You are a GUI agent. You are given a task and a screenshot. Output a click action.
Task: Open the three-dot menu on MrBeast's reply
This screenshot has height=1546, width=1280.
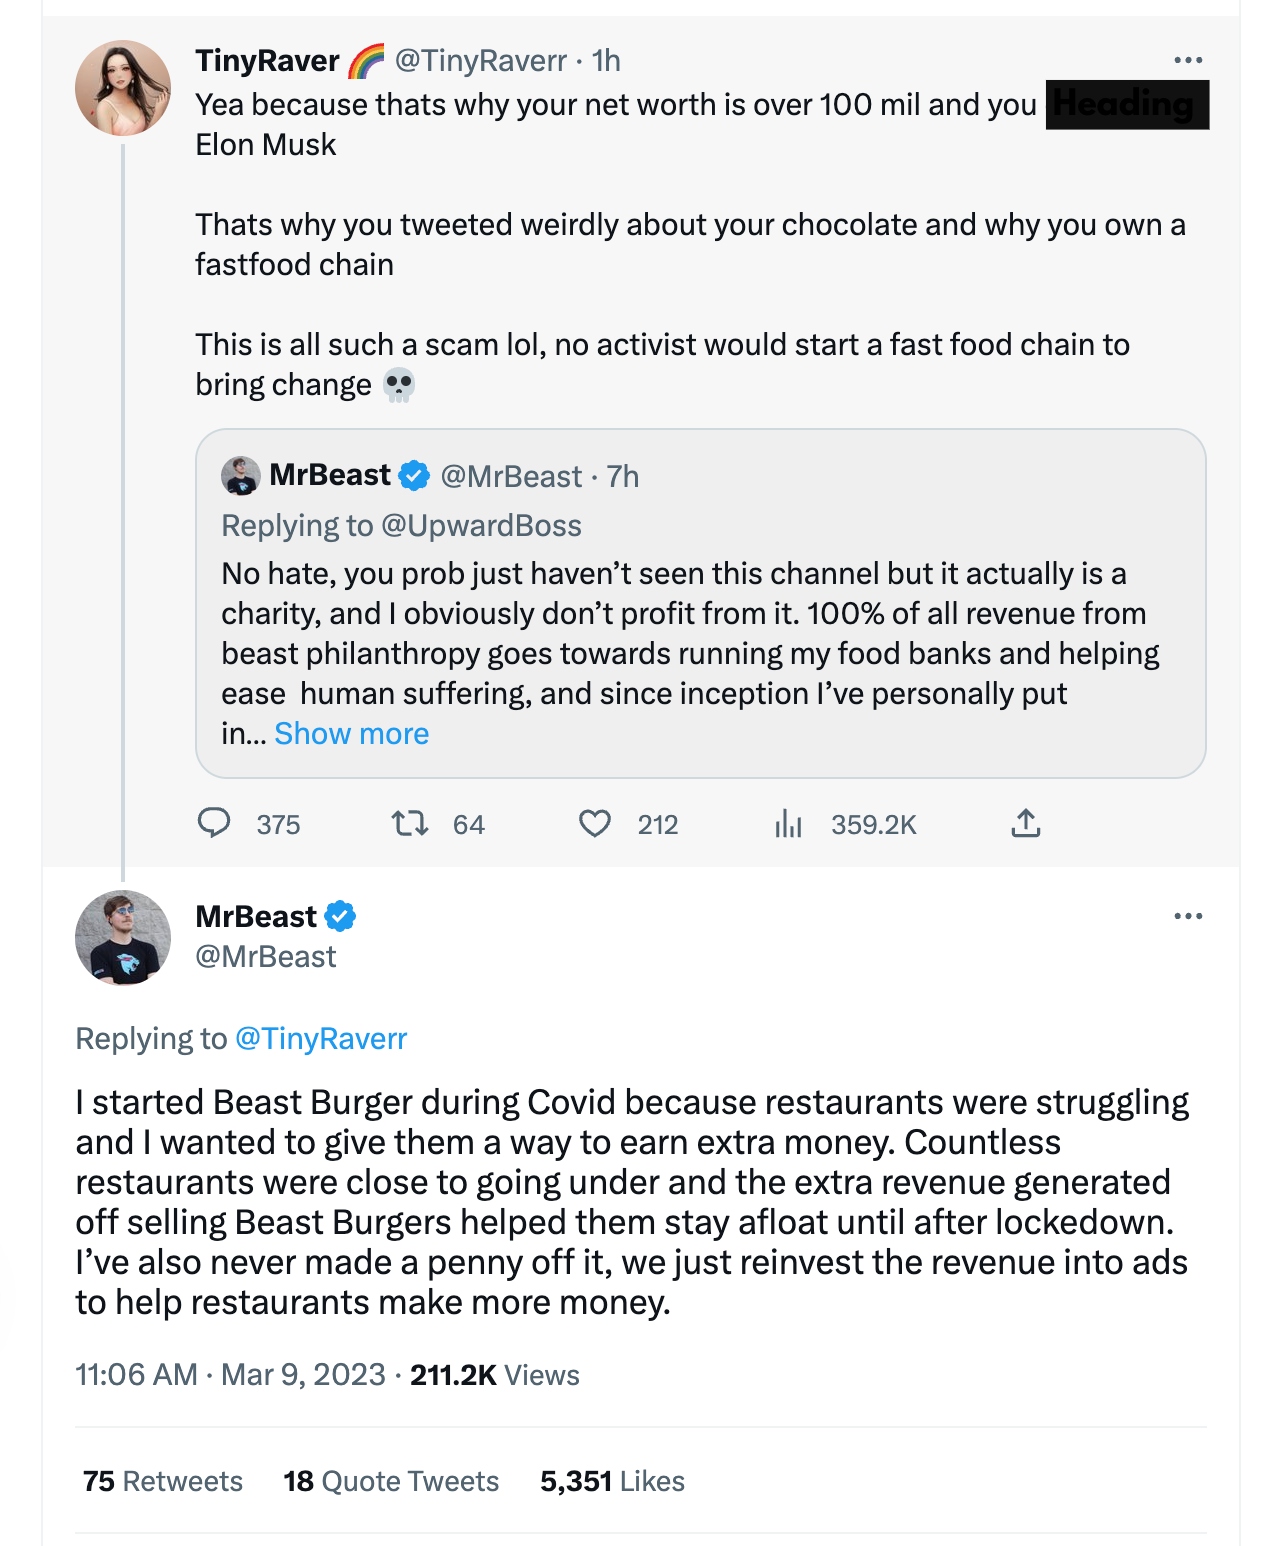[1188, 916]
